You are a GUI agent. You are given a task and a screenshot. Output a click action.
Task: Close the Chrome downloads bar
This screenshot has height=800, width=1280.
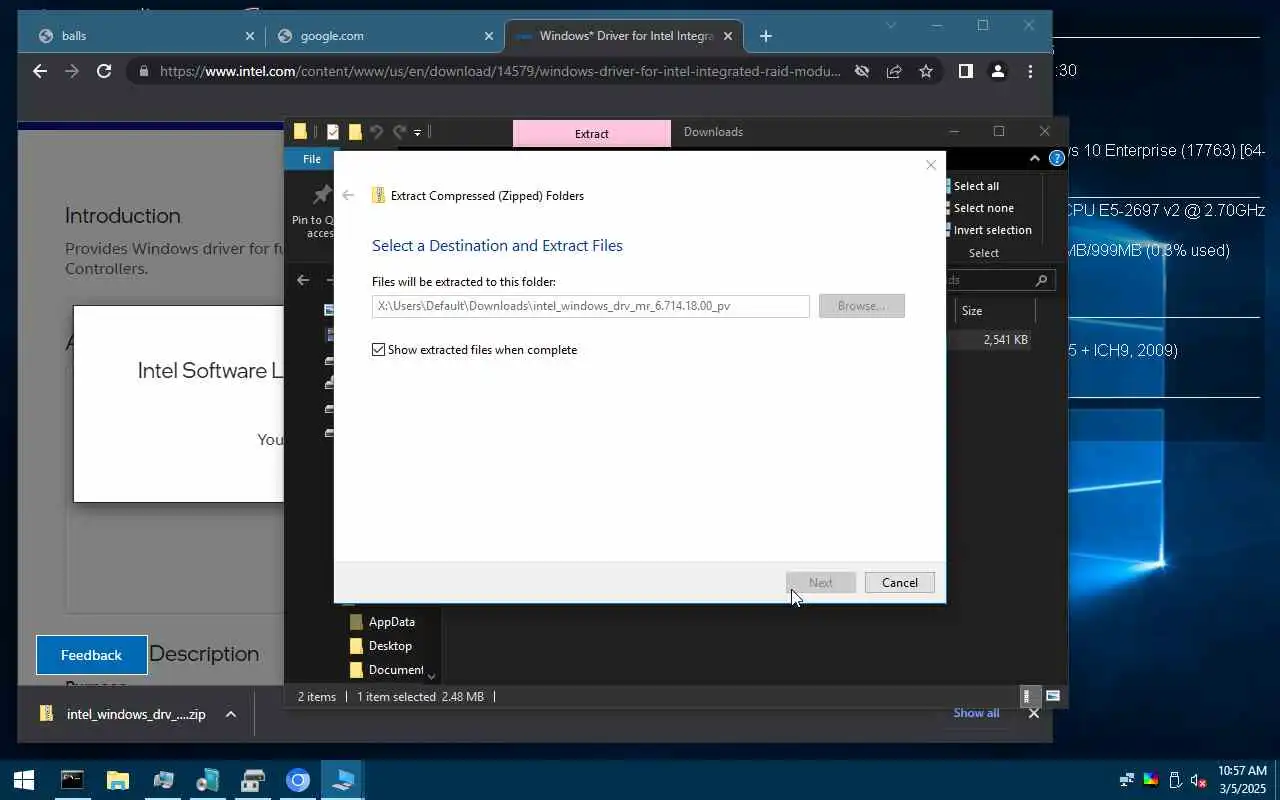coord(1034,713)
